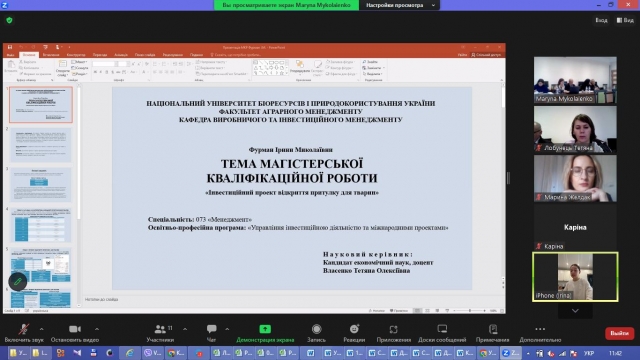Open the Participants panel in Zoom
Viewport: 640px width, 360px height.
160,333
